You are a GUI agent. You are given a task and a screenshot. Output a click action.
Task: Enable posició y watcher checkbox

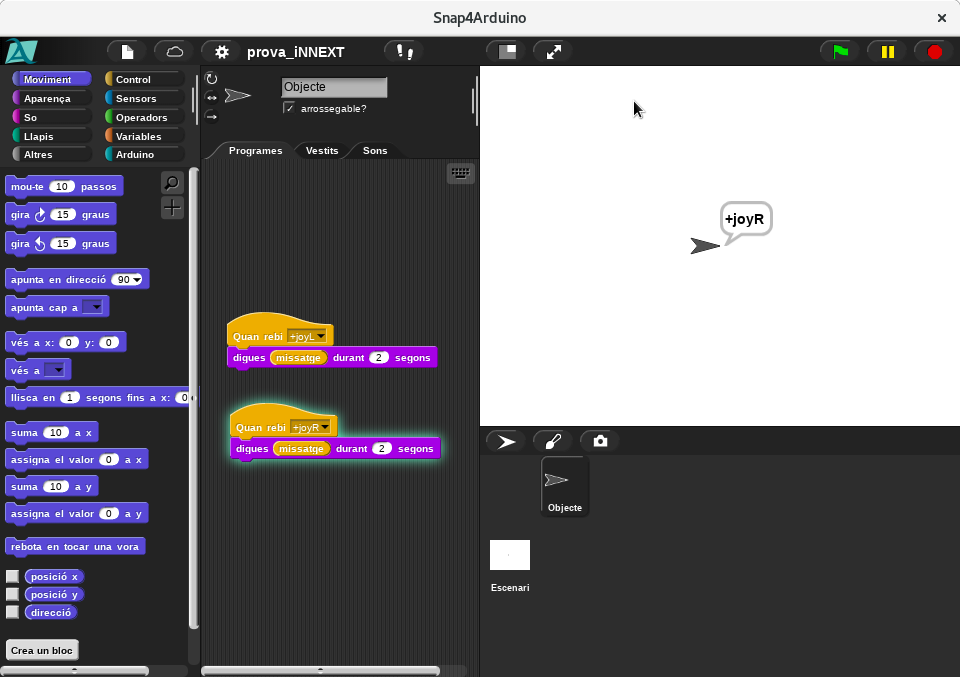[x=12, y=594]
